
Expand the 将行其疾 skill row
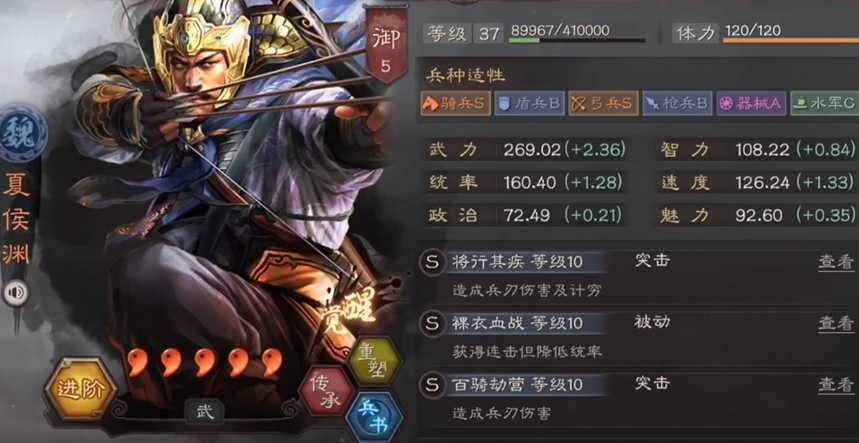(637, 275)
